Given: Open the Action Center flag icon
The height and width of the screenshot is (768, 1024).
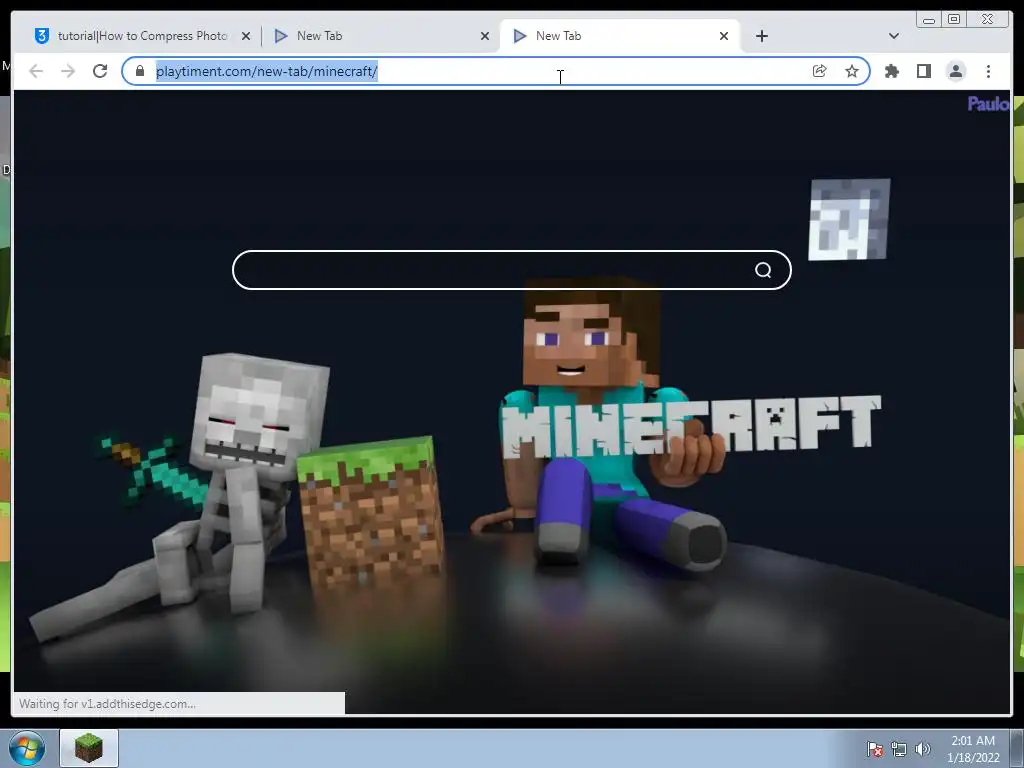Looking at the screenshot, I should click(874, 749).
